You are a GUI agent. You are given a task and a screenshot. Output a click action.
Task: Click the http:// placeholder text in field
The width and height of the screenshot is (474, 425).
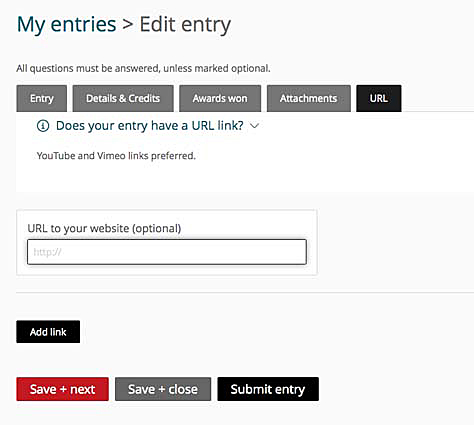point(47,252)
